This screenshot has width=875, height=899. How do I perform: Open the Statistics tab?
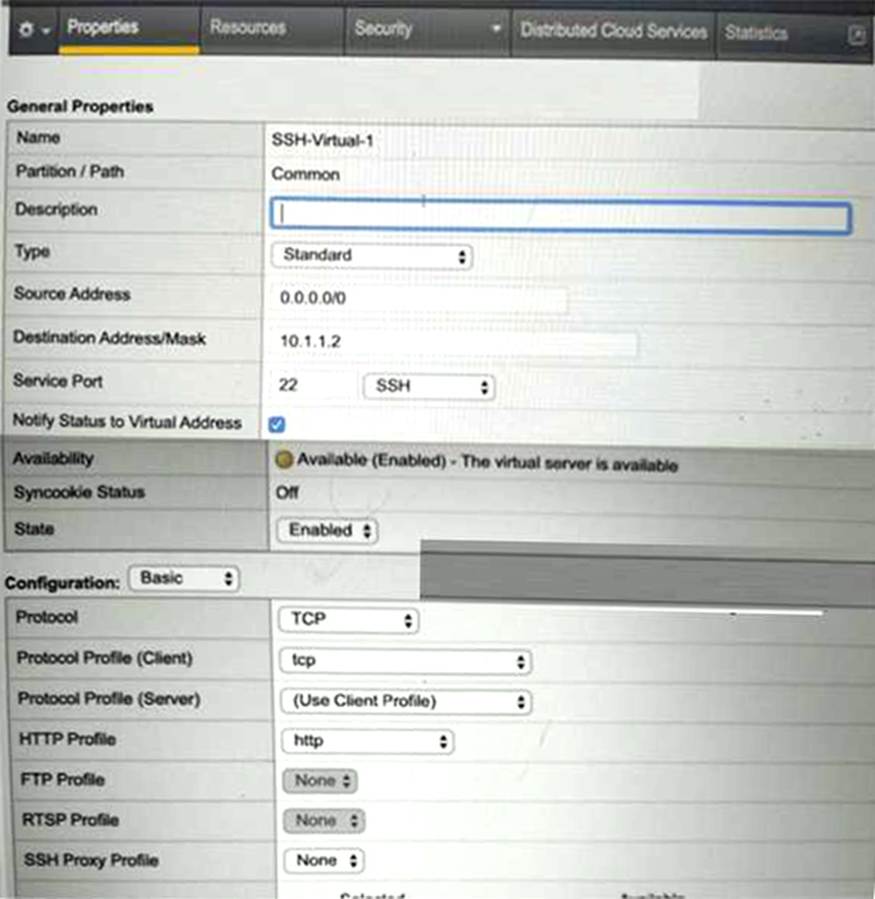[756, 33]
